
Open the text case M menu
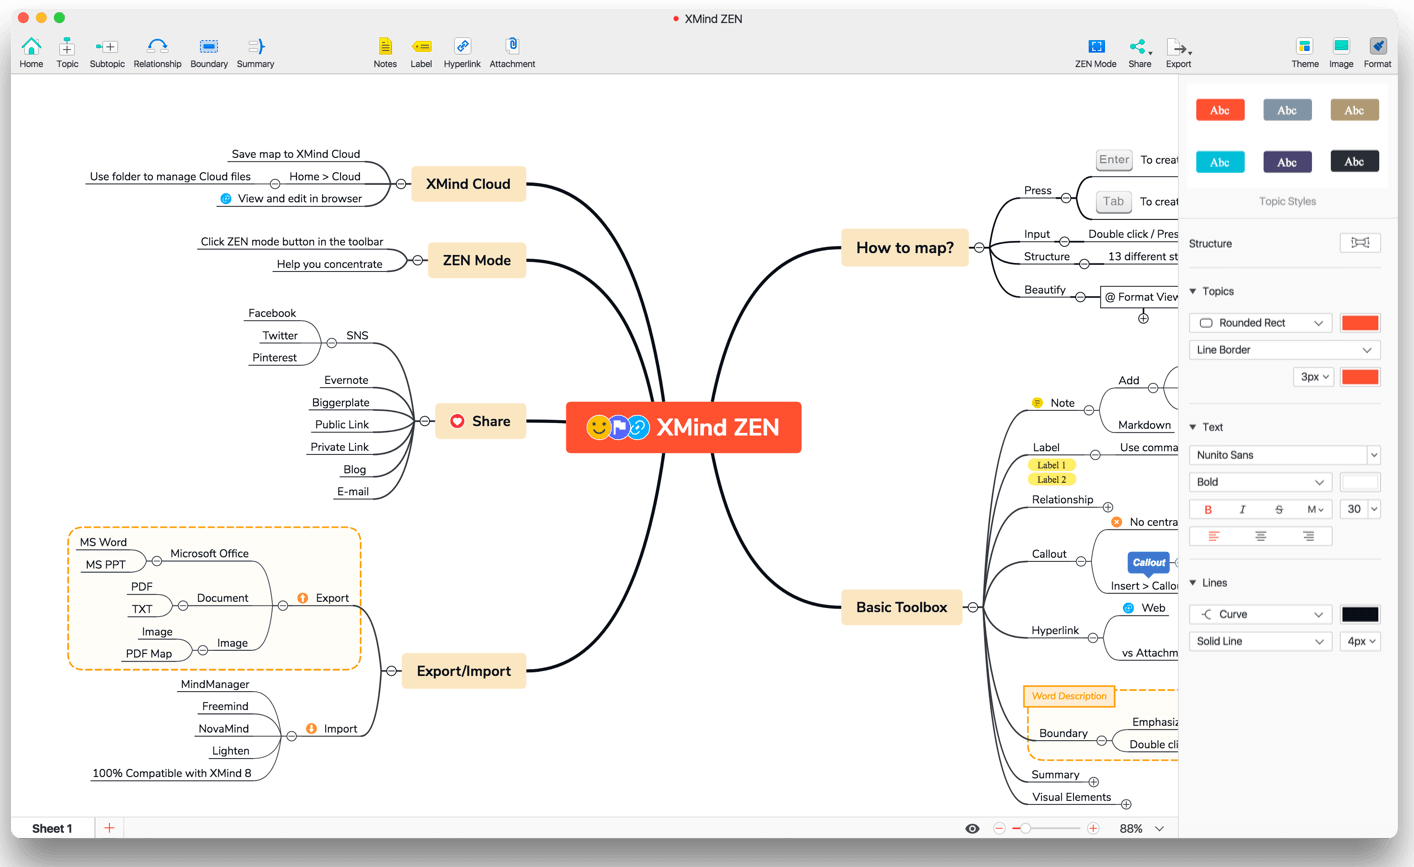(1315, 509)
